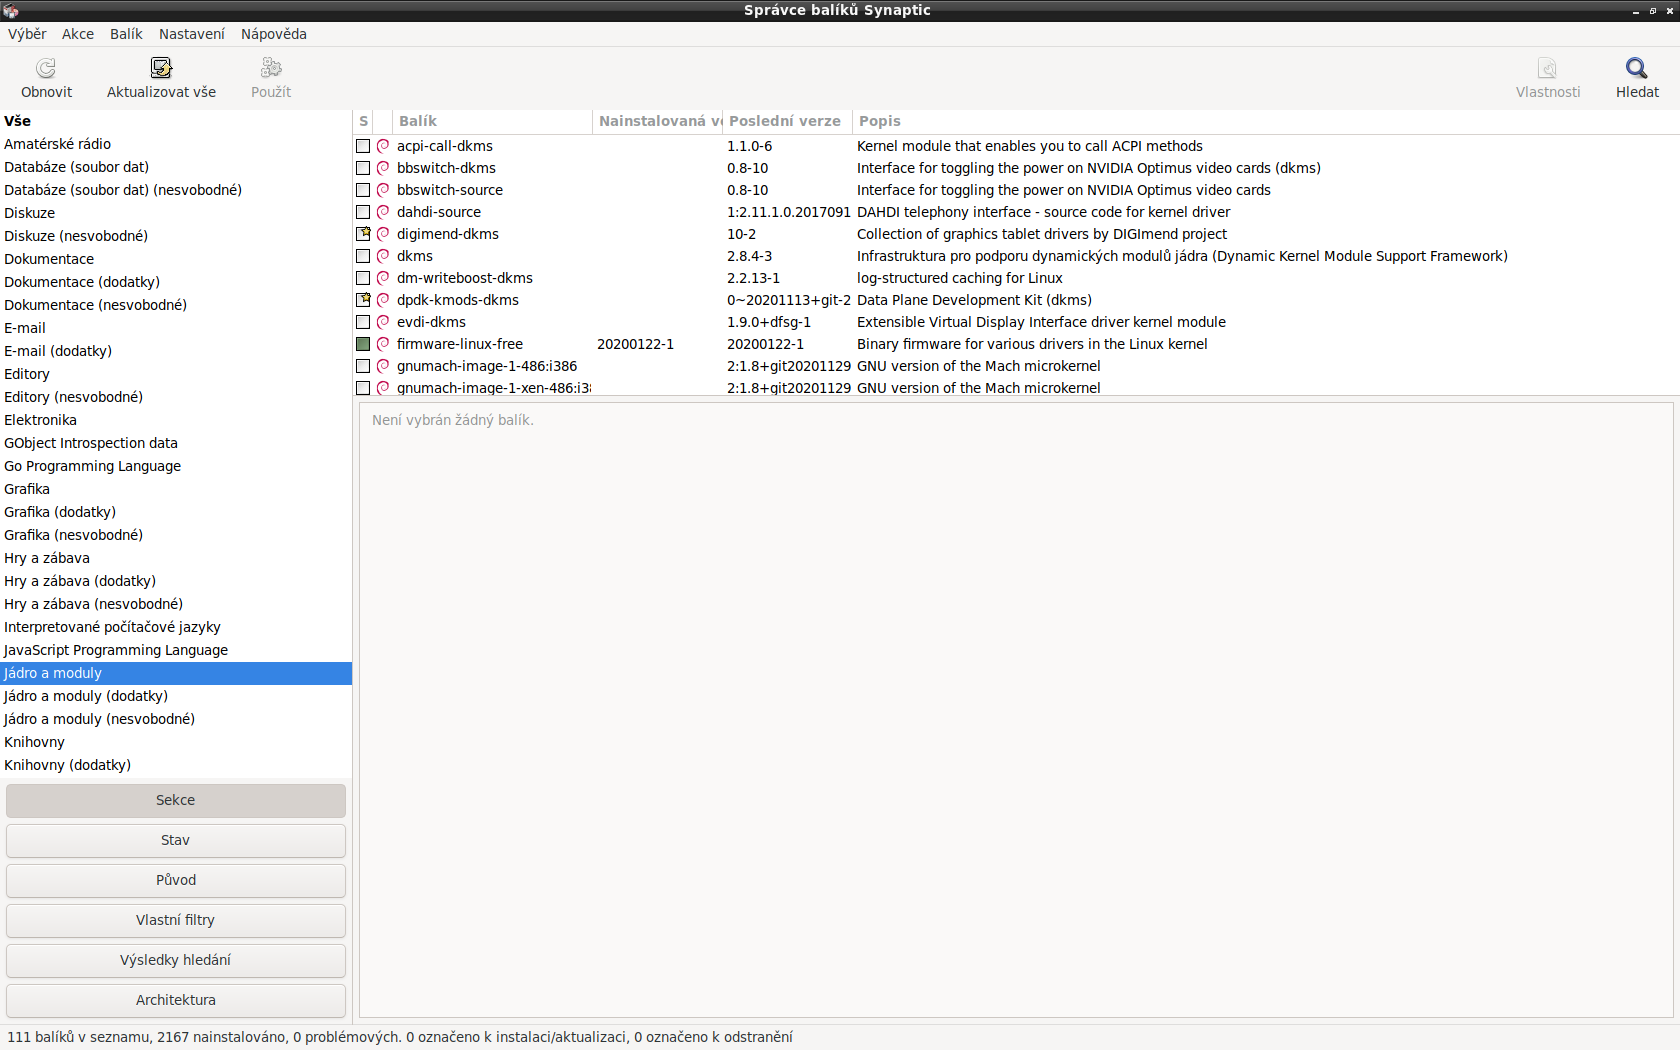This screenshot has height=1050, width=1680.
Task: Click Debian swirl icon beside dm-writeboost-dkms
Action: [x=383, y=278]
